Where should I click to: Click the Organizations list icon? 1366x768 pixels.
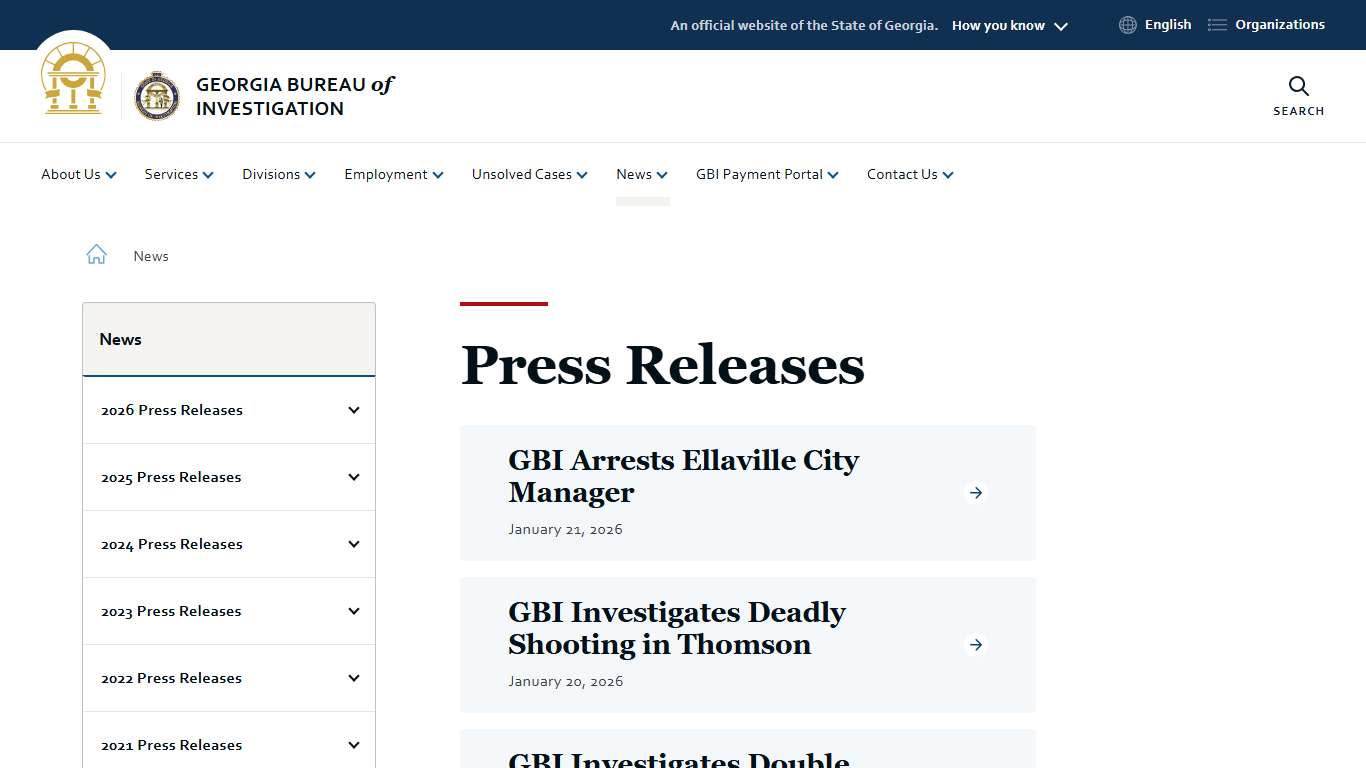coord(1216,24)
